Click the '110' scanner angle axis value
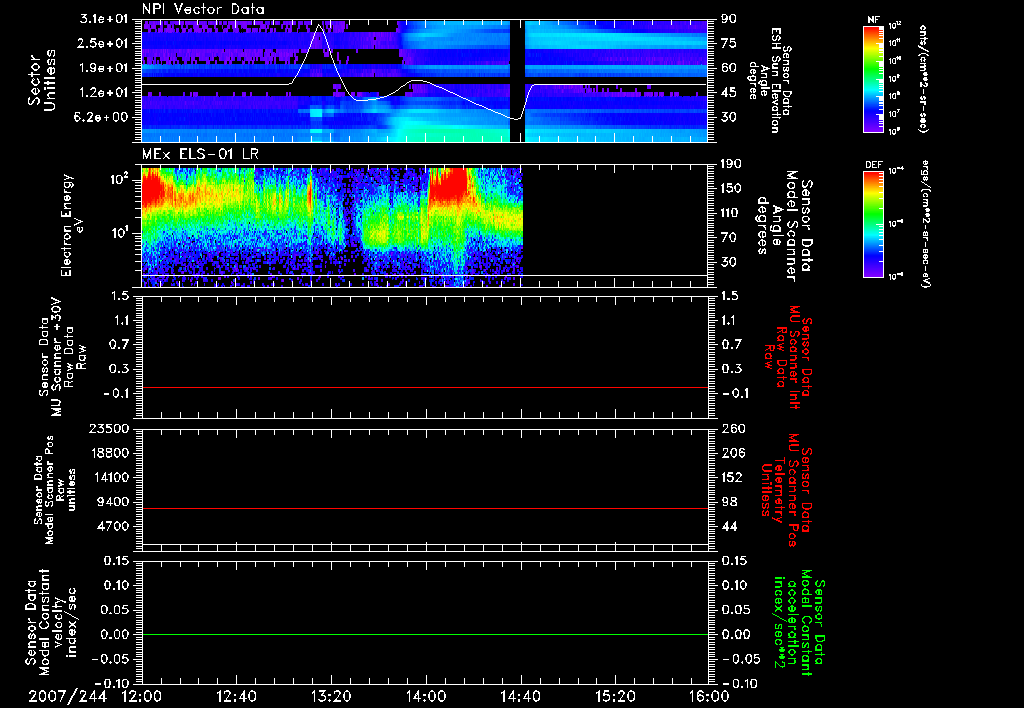 (731, 212)
